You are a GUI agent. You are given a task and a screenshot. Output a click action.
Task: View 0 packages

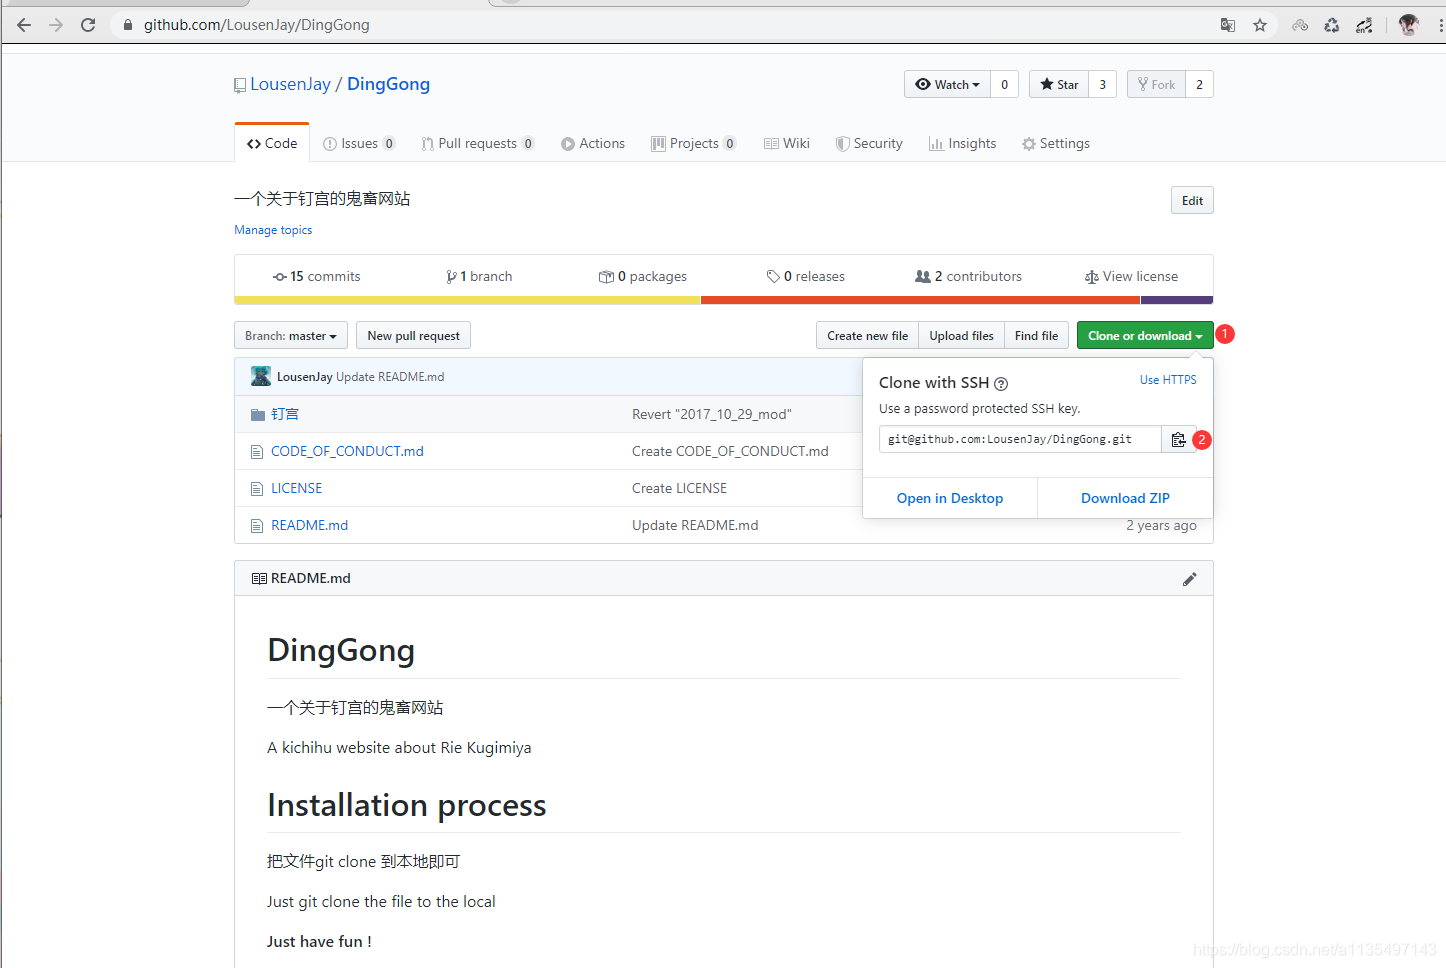pyautogui.click(x=643, y=276)
